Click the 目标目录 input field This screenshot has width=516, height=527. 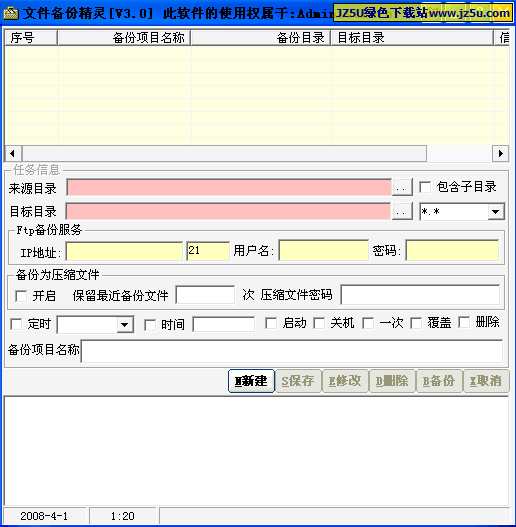[x=228, y=211]
